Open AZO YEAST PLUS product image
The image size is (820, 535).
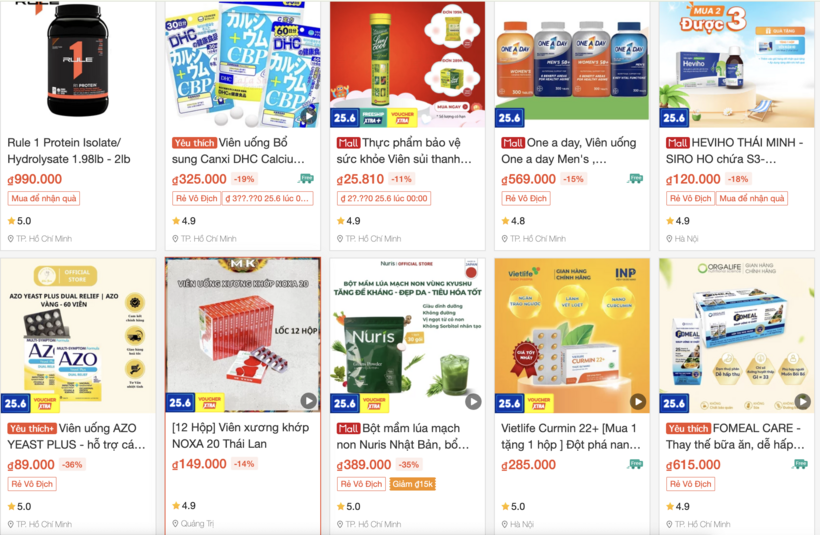(78, 335)
